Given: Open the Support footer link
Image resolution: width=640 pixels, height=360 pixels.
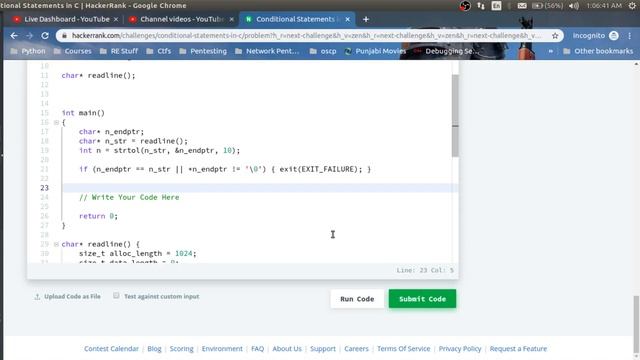Looking at the screenshot, I should pos(323,349).
